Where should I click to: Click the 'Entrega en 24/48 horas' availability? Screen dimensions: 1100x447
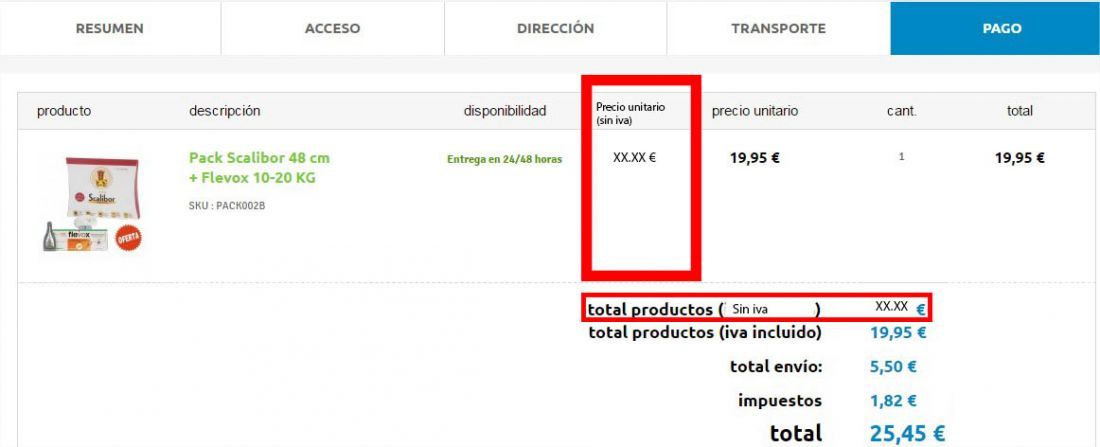504,159
